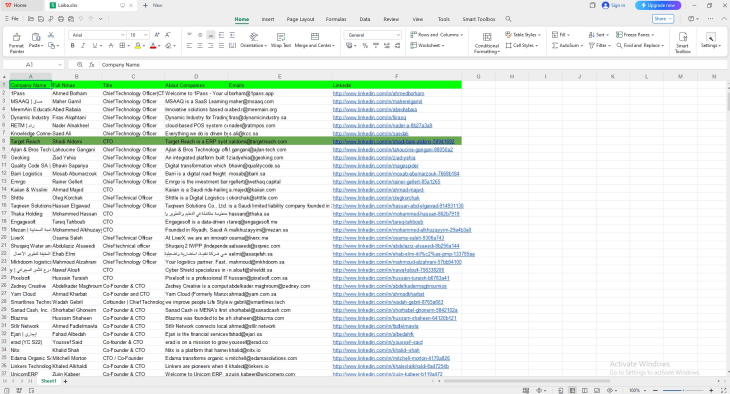Click the Open folder icon in quick access
The height and width of the screenshot is (394, 730).
tap(31, 19)
